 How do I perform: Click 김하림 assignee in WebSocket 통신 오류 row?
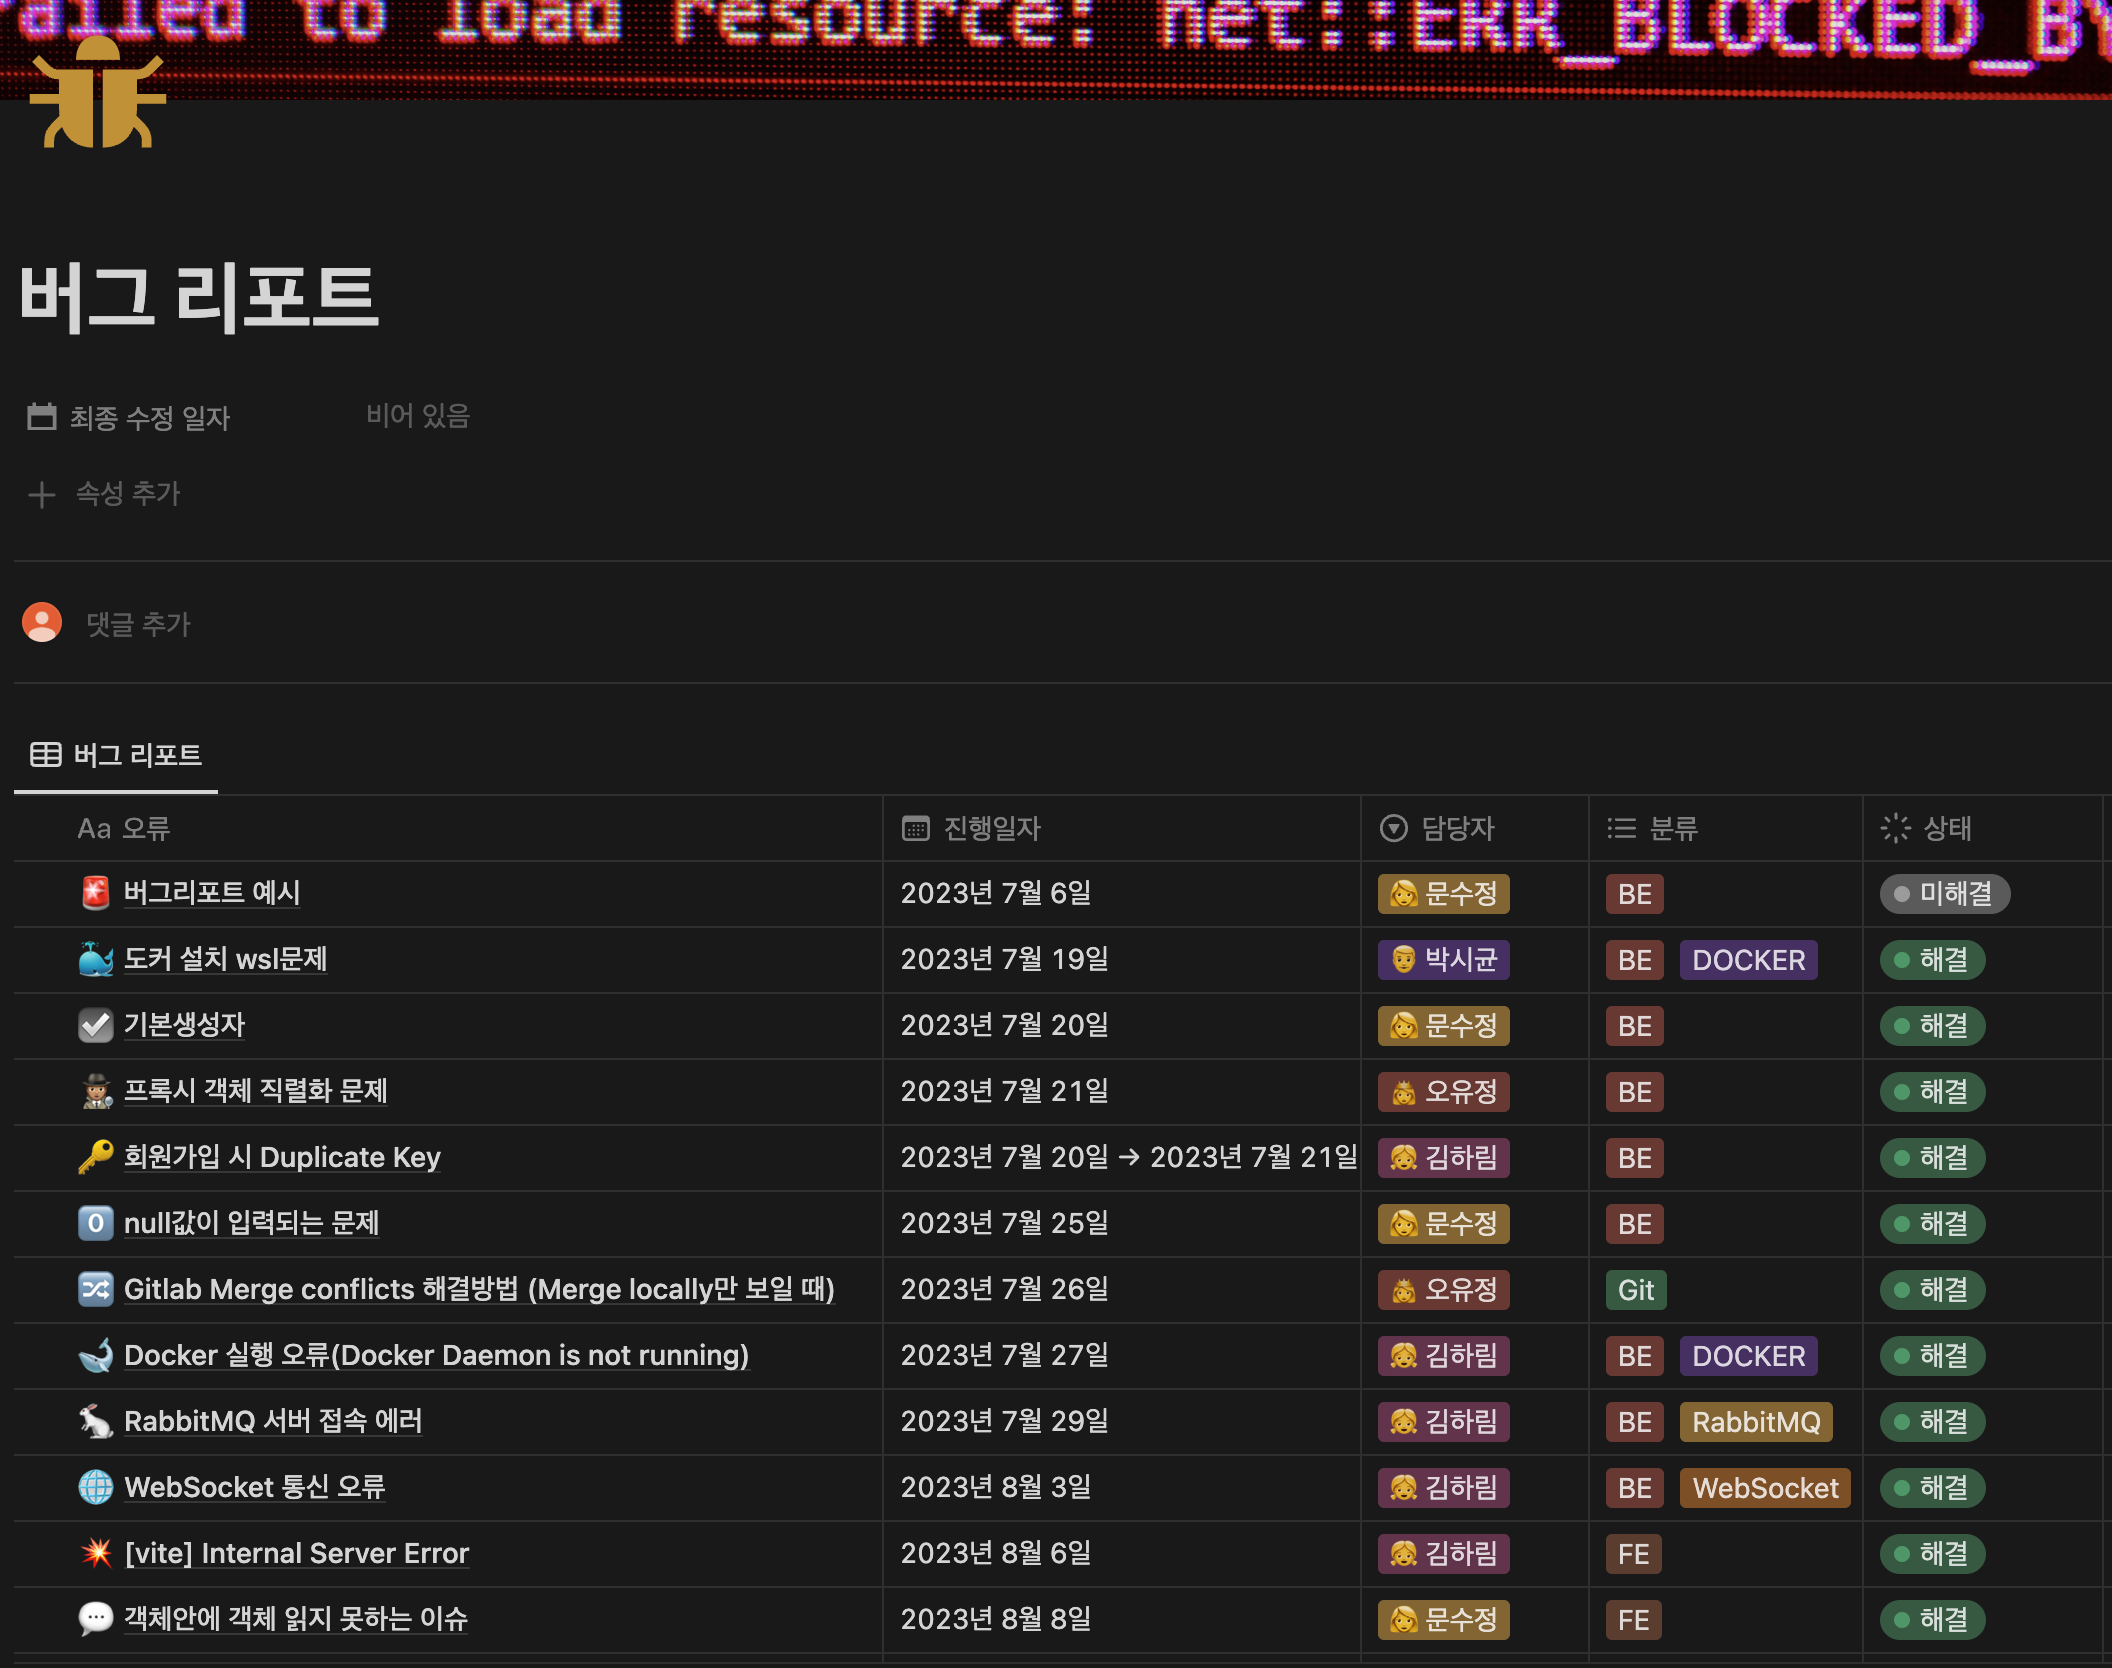(x=1444, y=1488)
